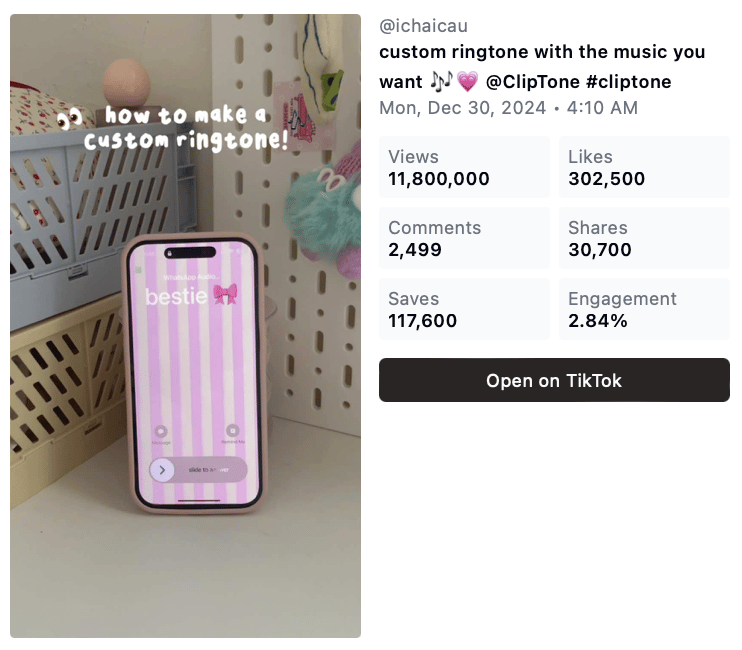Select the Saves stat card

point(464,309)
